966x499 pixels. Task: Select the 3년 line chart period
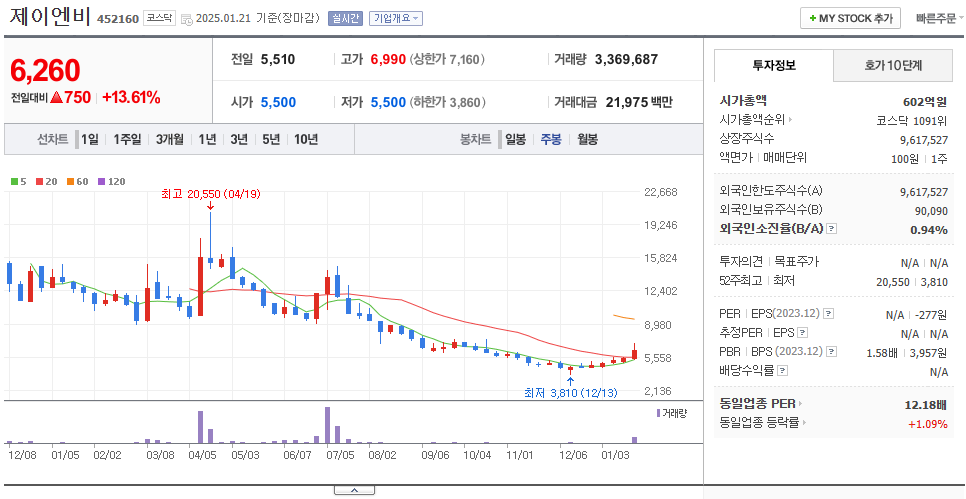coord(239,139)
